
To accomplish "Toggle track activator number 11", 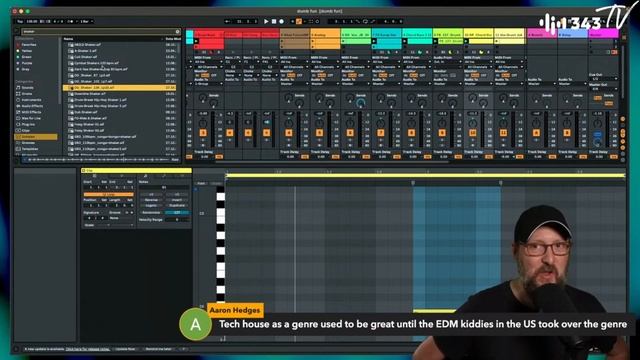I will 503,133.
